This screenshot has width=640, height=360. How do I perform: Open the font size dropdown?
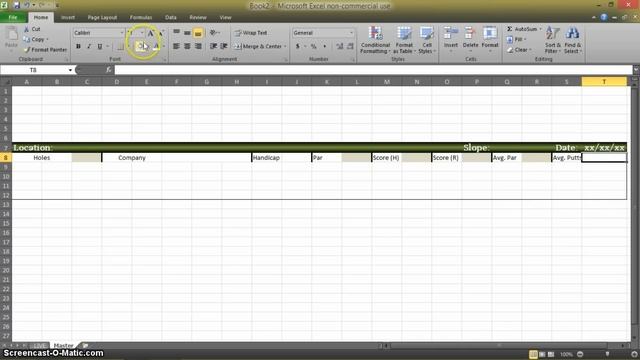(142, 33)
